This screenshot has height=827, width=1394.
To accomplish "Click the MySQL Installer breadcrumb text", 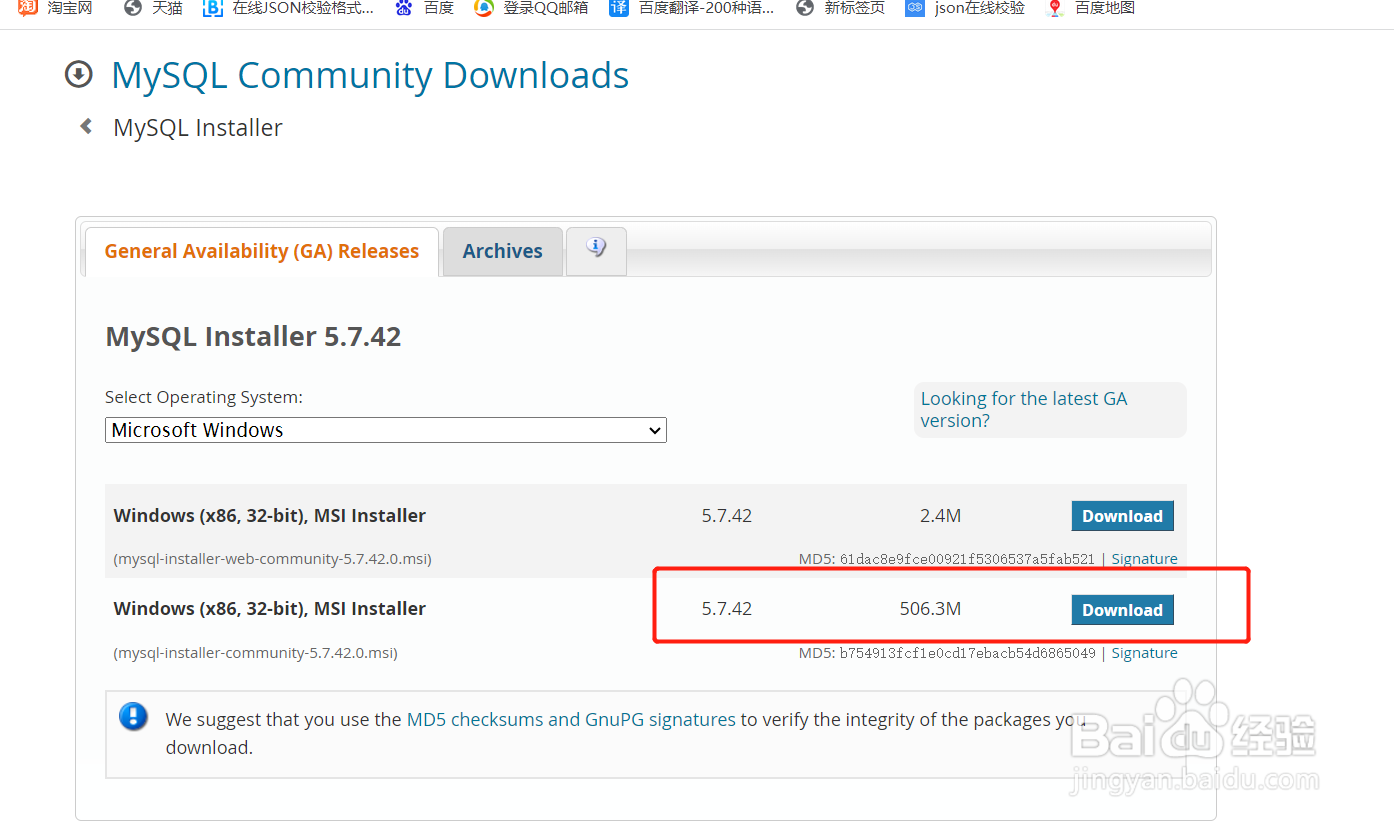I will (x=198, y=128).
